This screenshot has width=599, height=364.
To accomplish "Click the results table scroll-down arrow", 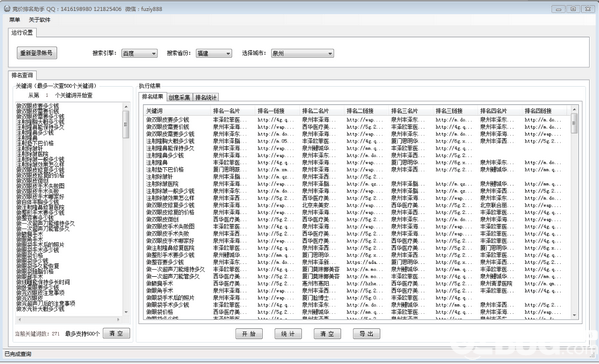I will point(574,315).
